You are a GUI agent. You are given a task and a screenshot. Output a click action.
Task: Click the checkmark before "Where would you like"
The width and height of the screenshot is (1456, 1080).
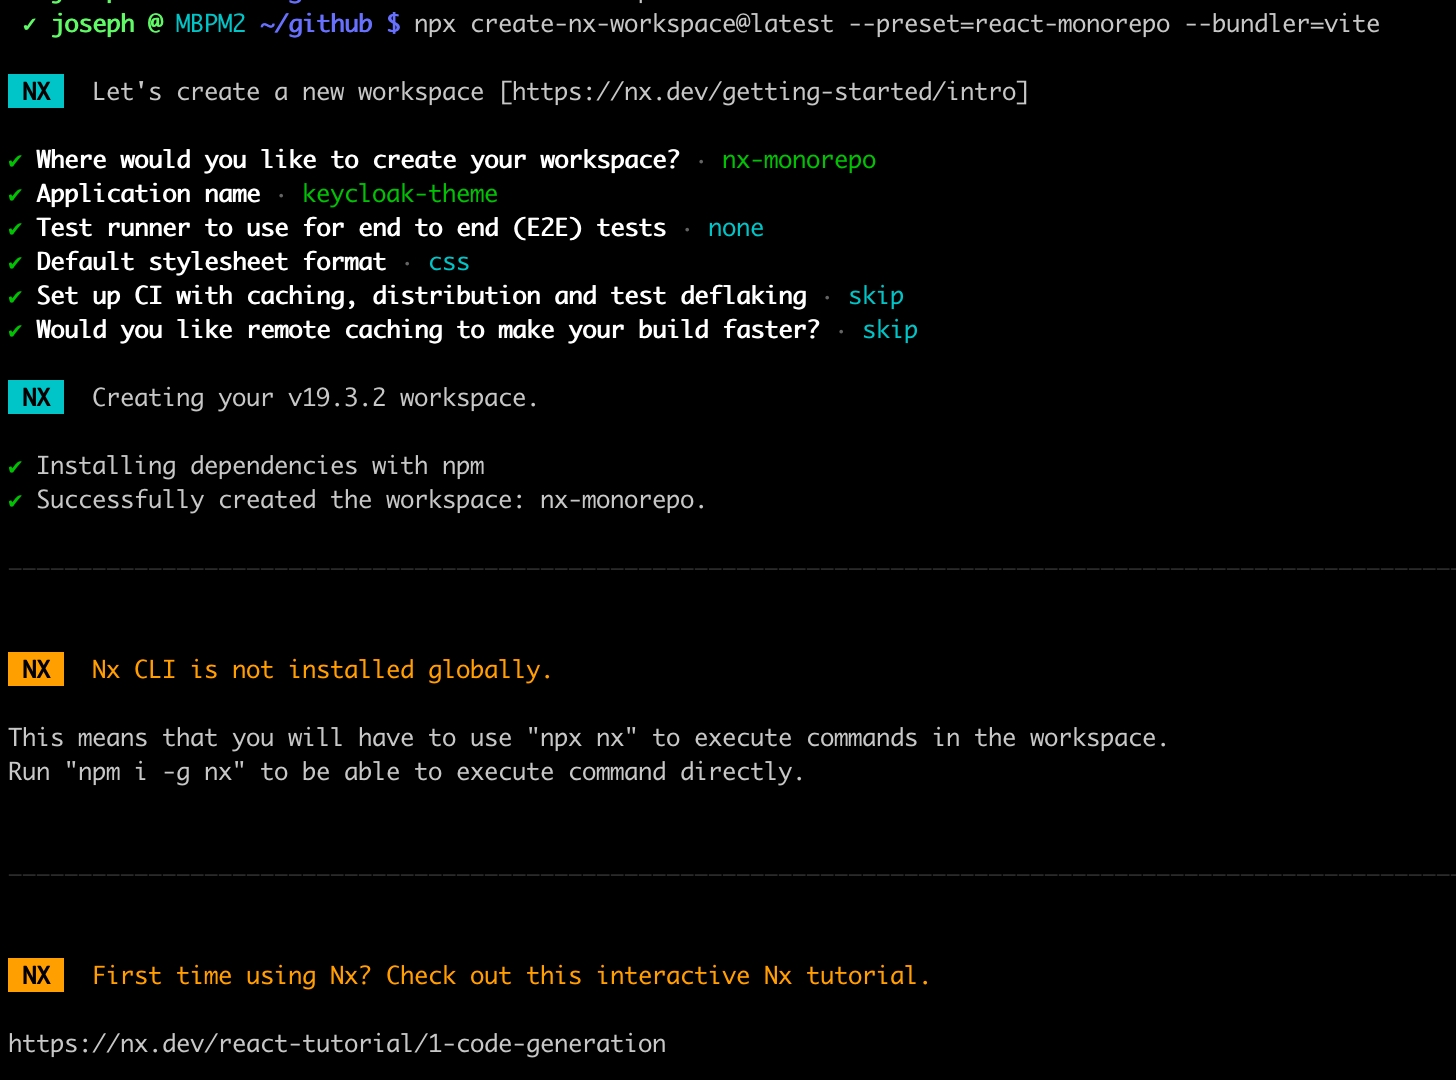(x=15, y=161)
